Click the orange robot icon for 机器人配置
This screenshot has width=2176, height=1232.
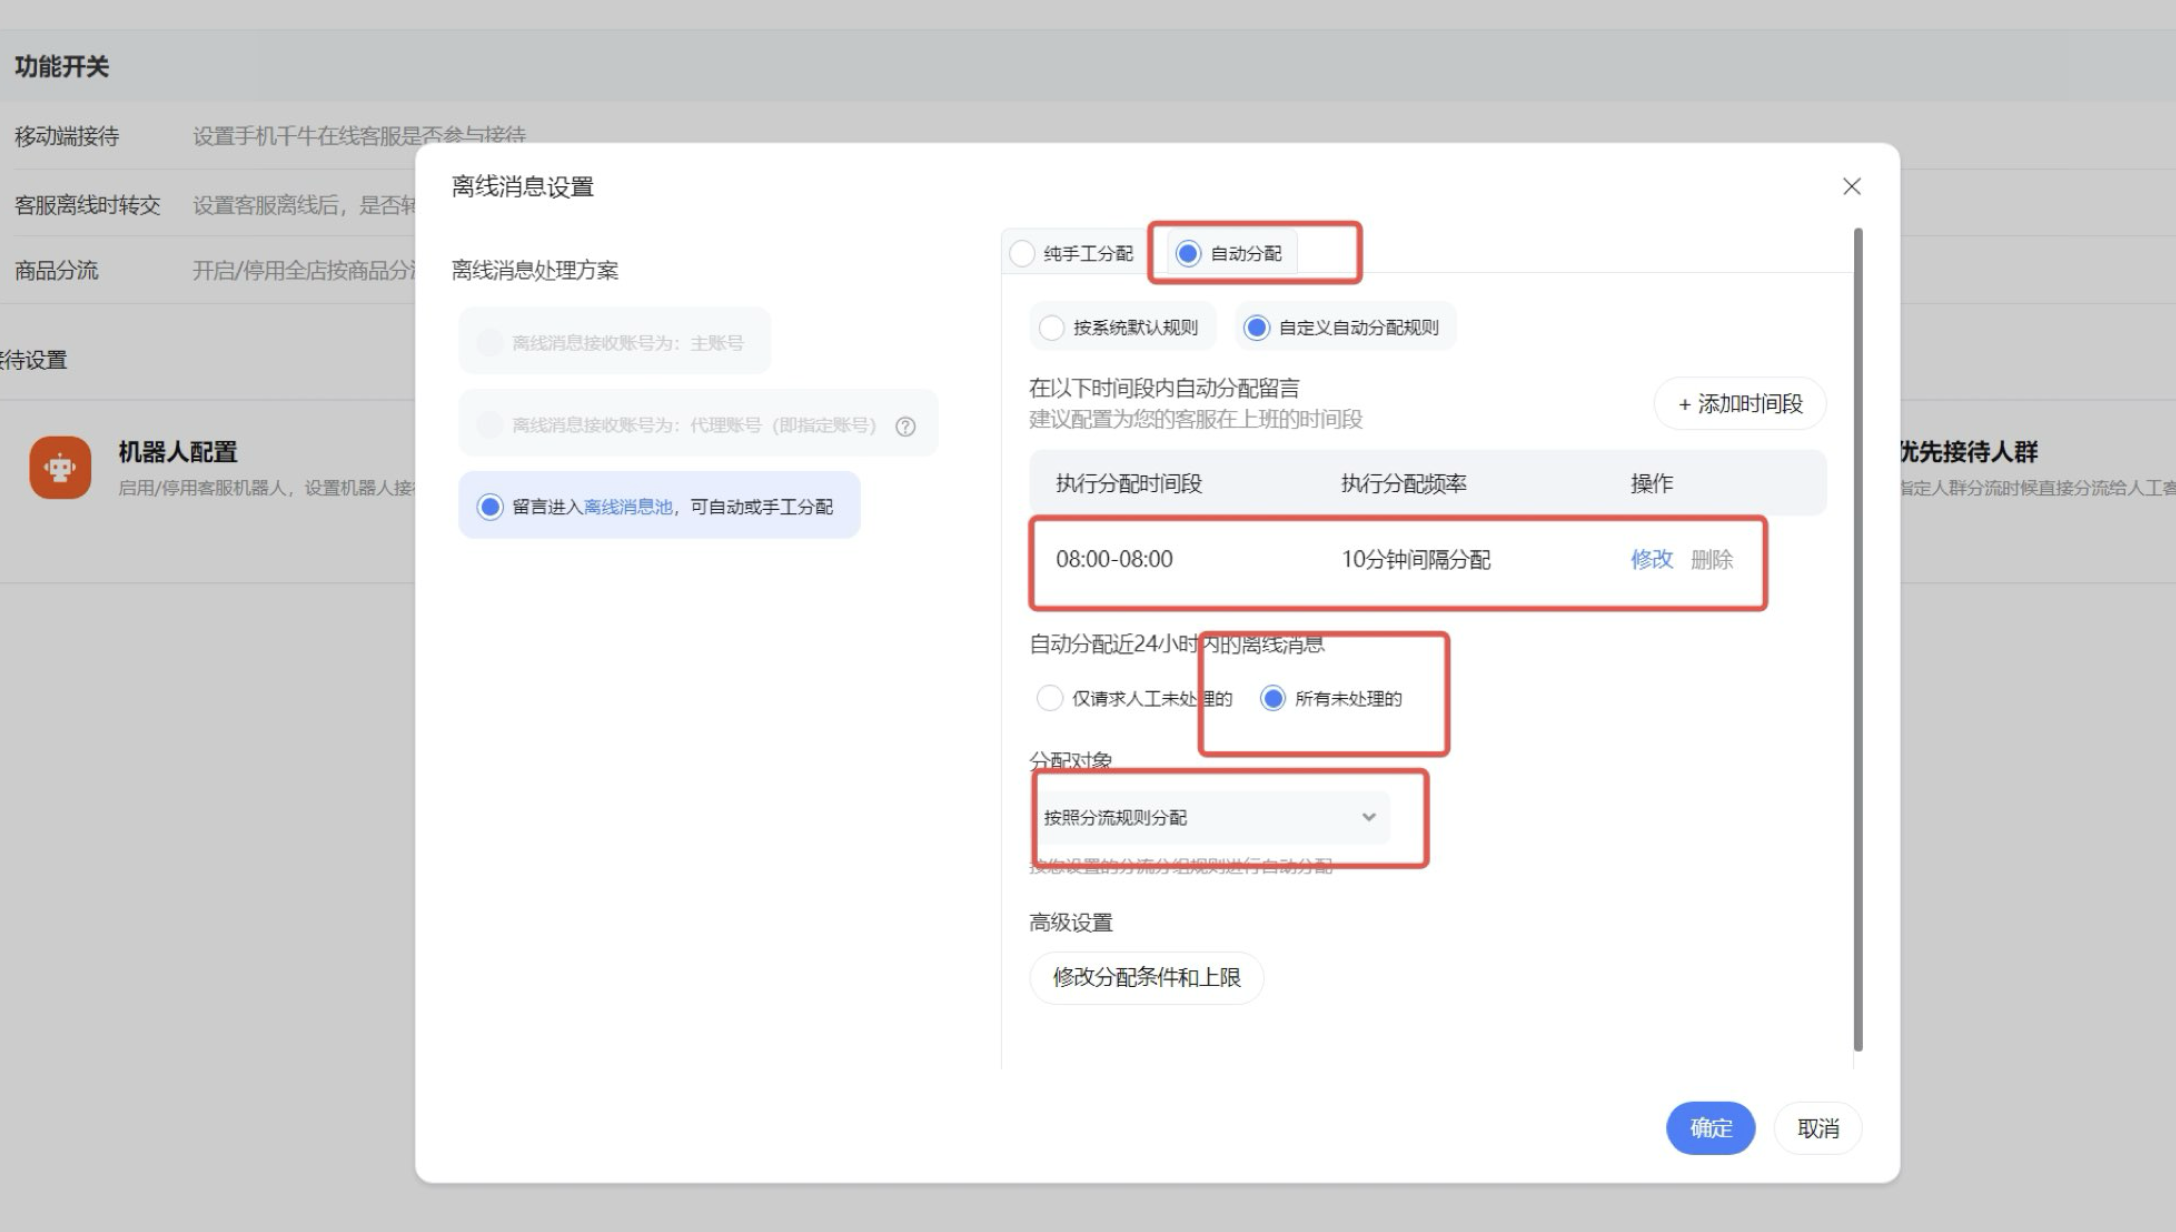(60, 467)
